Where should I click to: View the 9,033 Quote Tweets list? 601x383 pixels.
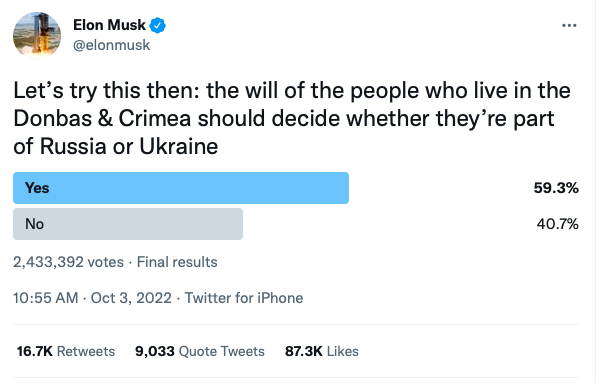200,351
